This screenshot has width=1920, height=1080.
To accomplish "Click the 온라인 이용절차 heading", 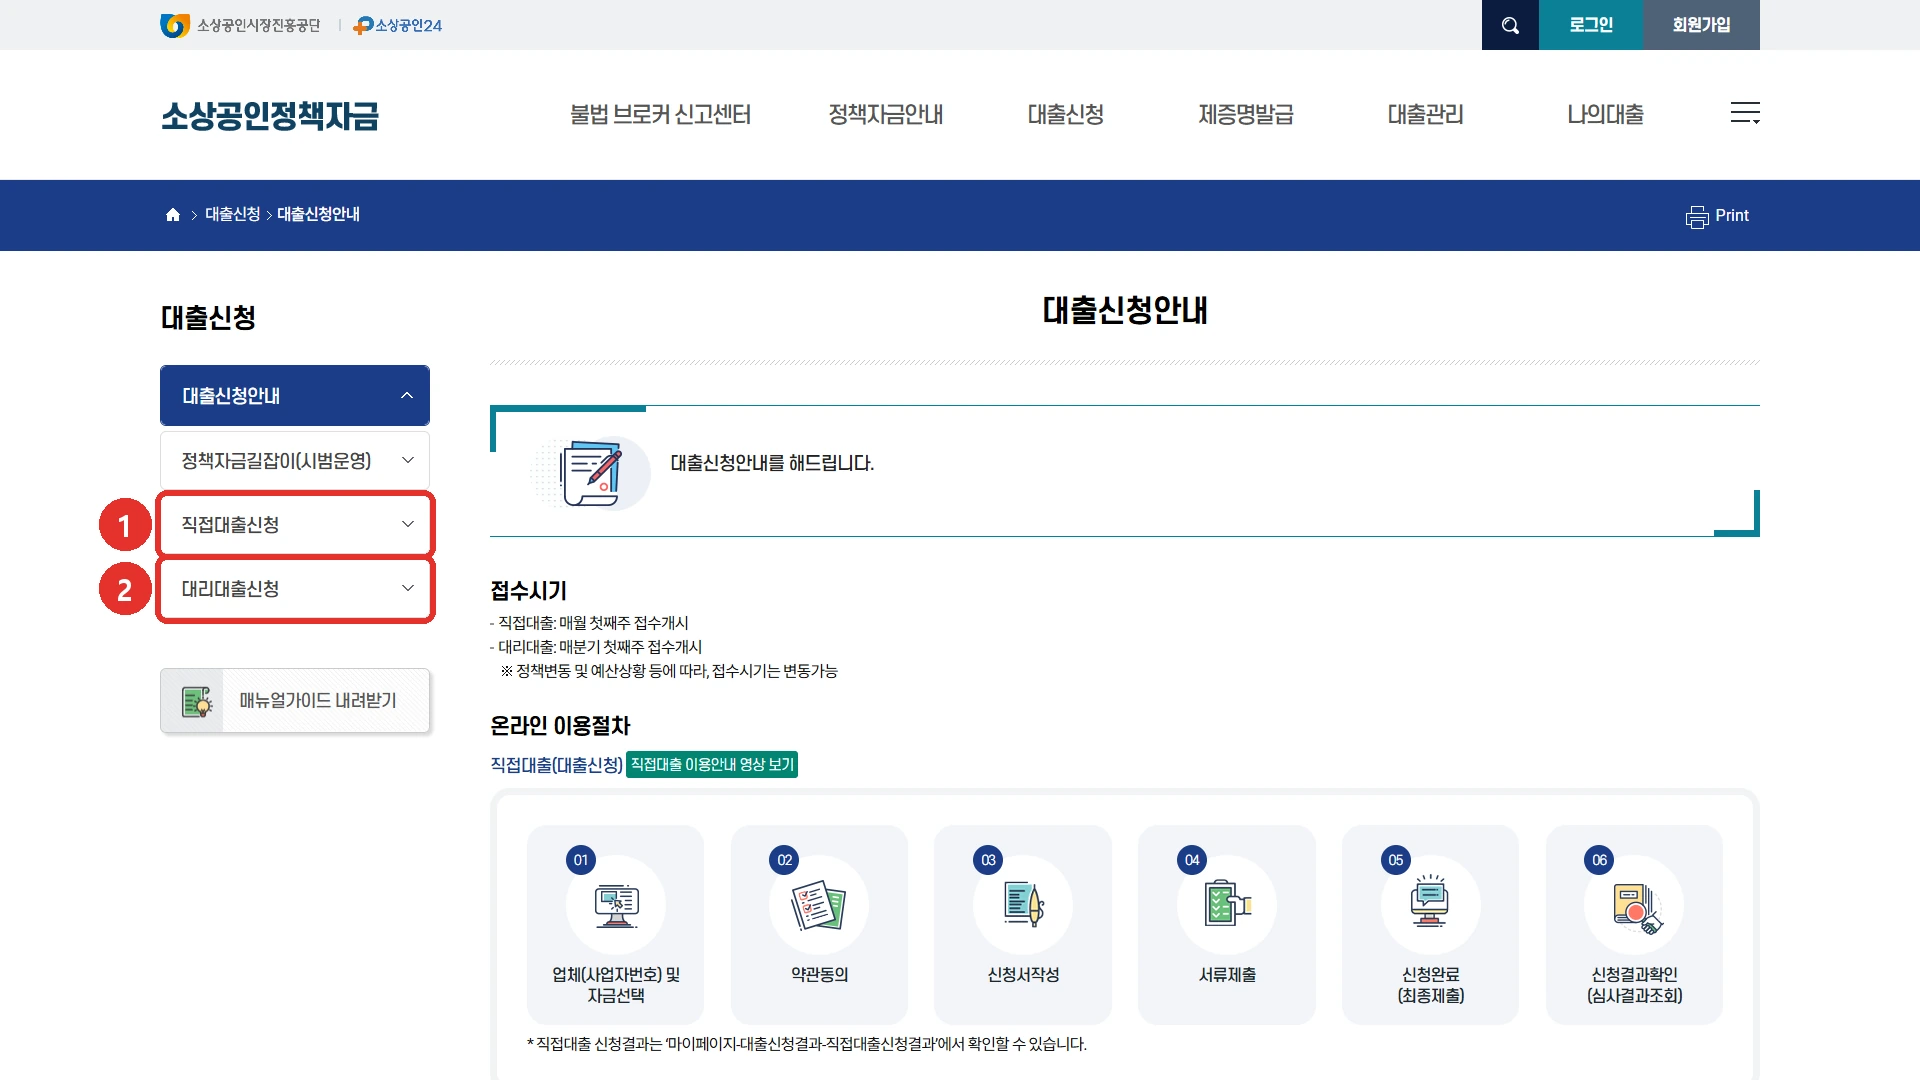I will [x=560, y=726].
